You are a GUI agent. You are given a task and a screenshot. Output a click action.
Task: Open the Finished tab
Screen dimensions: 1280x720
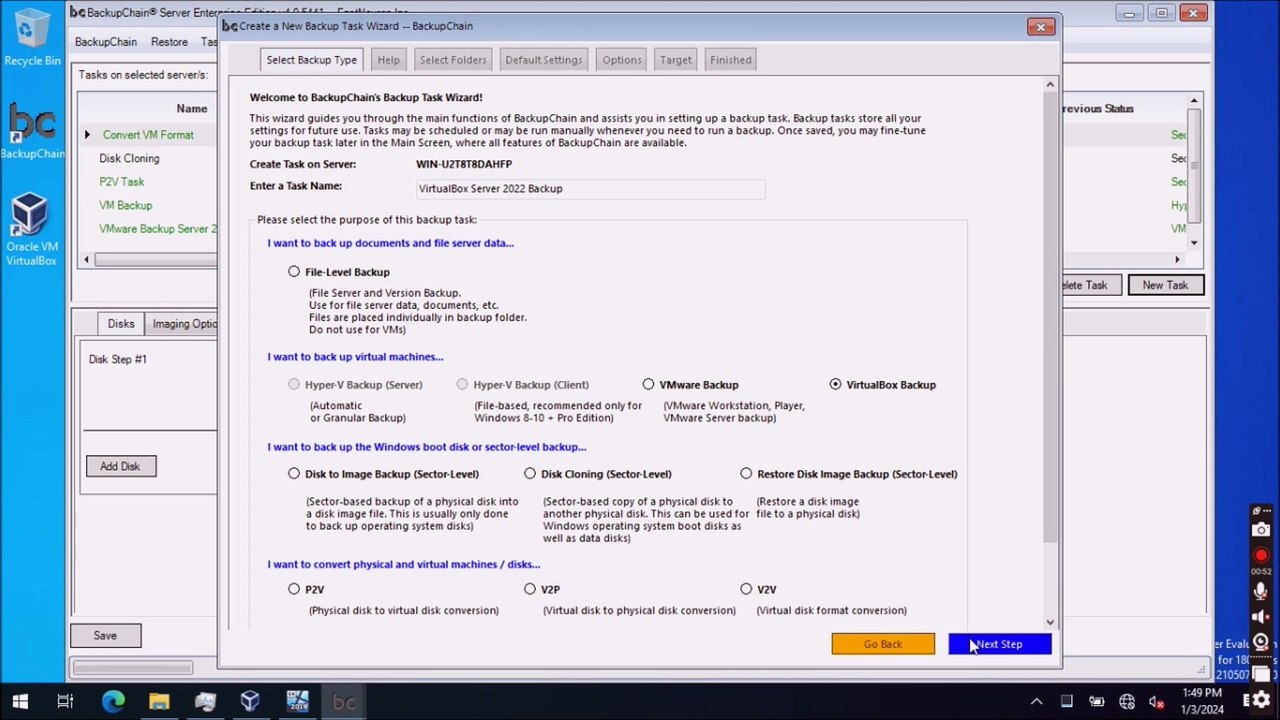730,60
